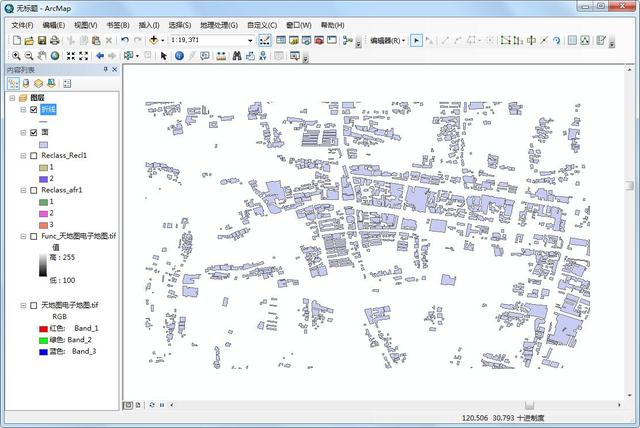
Task: Click the Add Data button
Action: pyautogui.click(x=153, y=40)
